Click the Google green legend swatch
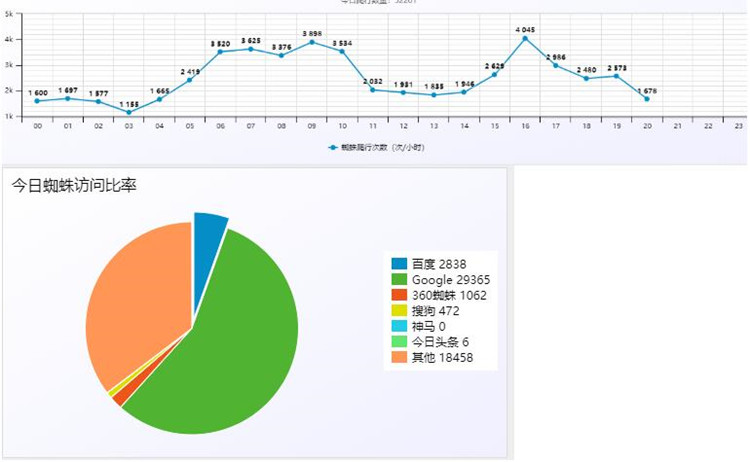 pos(399,280)
